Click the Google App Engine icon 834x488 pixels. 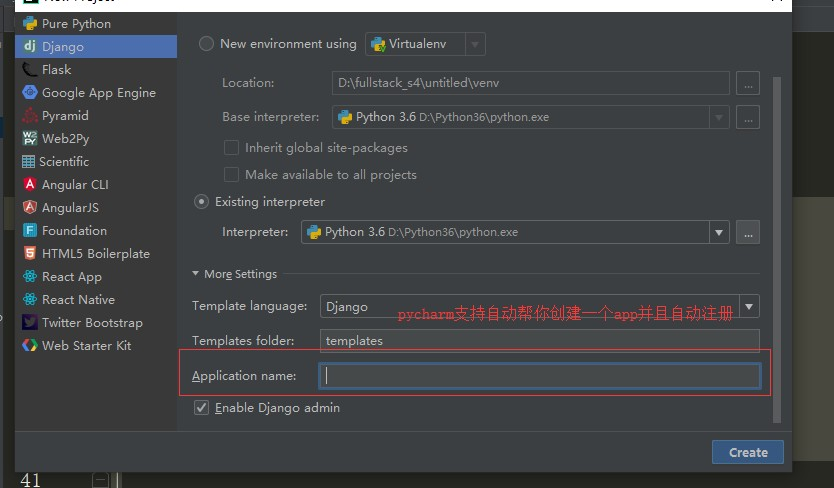[30, 92]
